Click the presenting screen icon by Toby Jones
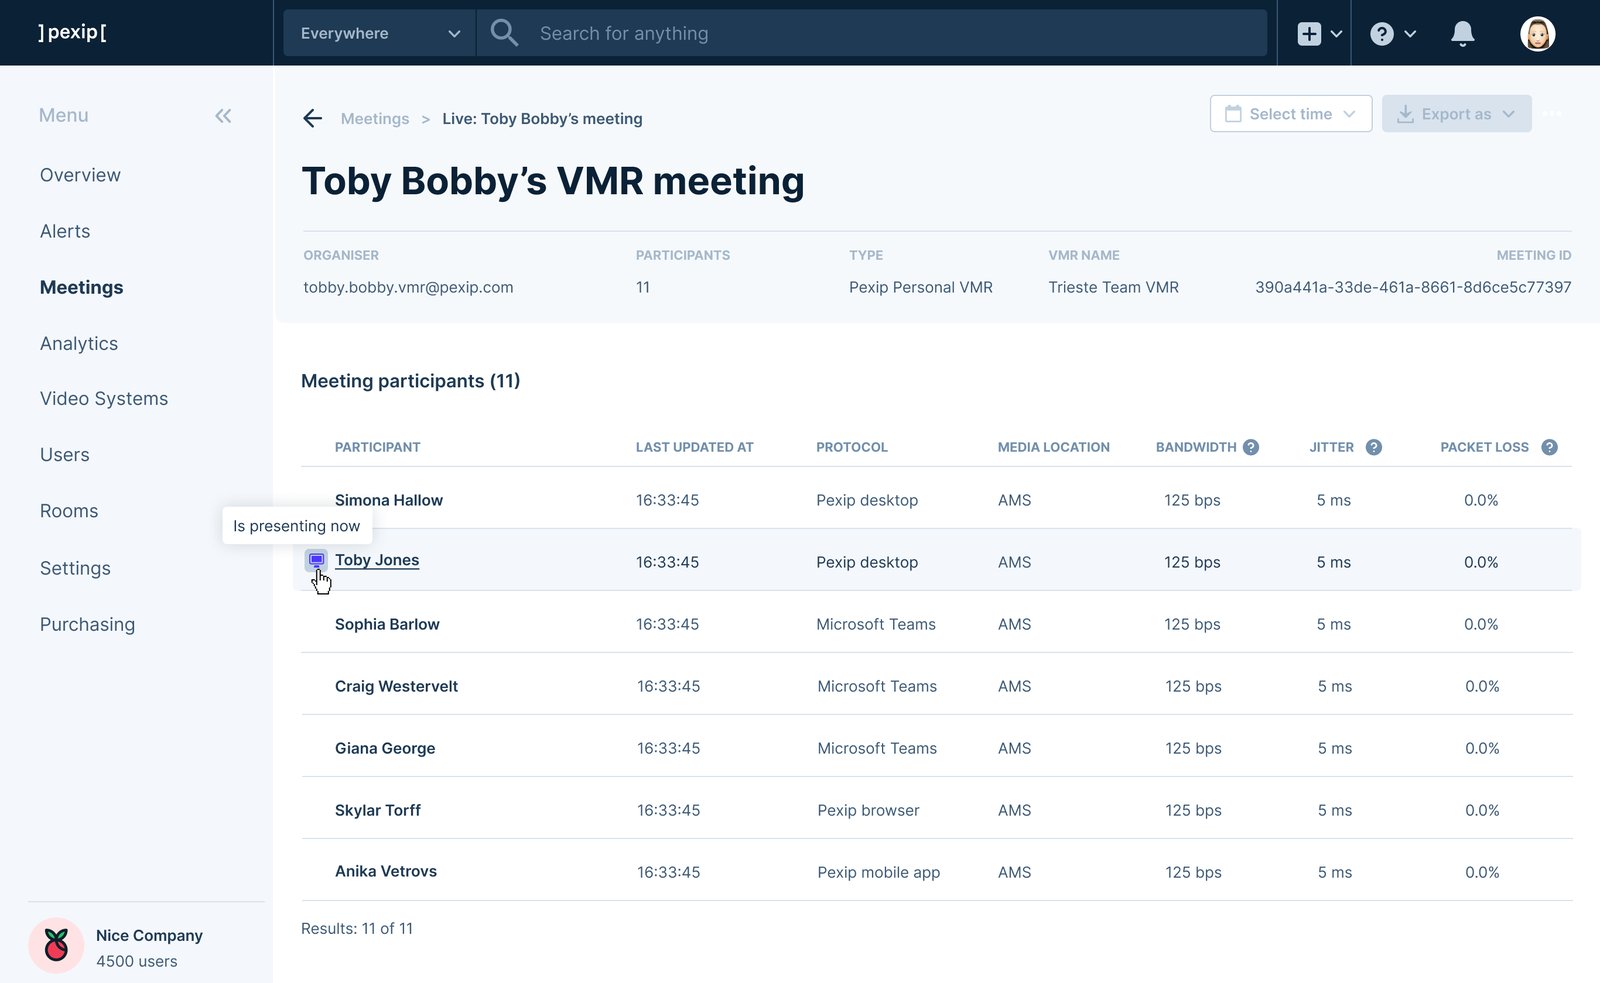This screenshot has width=1600, height=983. pos(316,560)
